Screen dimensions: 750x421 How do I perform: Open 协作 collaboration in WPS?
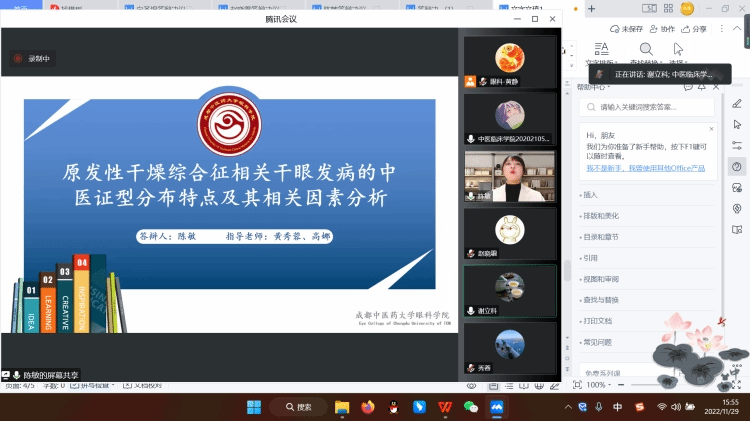(x=662, y=29)
